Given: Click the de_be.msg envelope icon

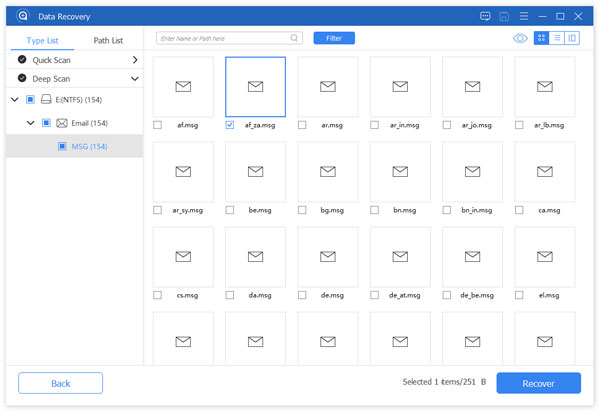Looking at the screenshot, I should tap(472, 257).
